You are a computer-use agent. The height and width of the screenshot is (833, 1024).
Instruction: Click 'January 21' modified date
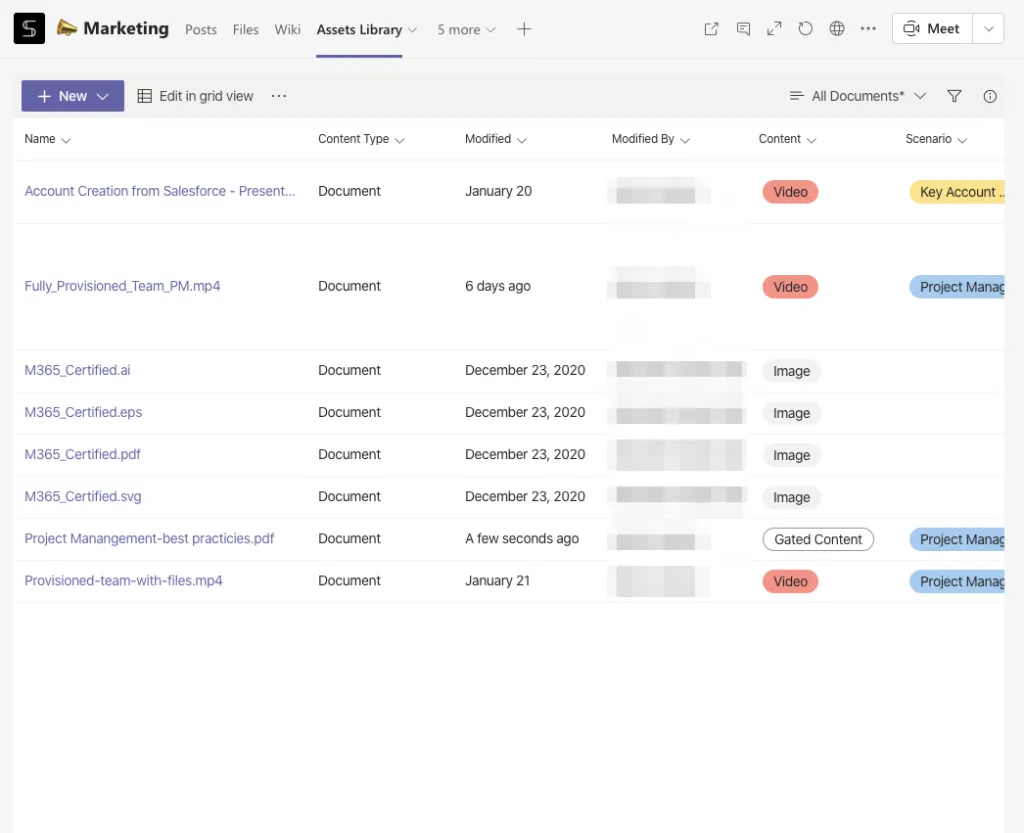(x=497, y=580)
